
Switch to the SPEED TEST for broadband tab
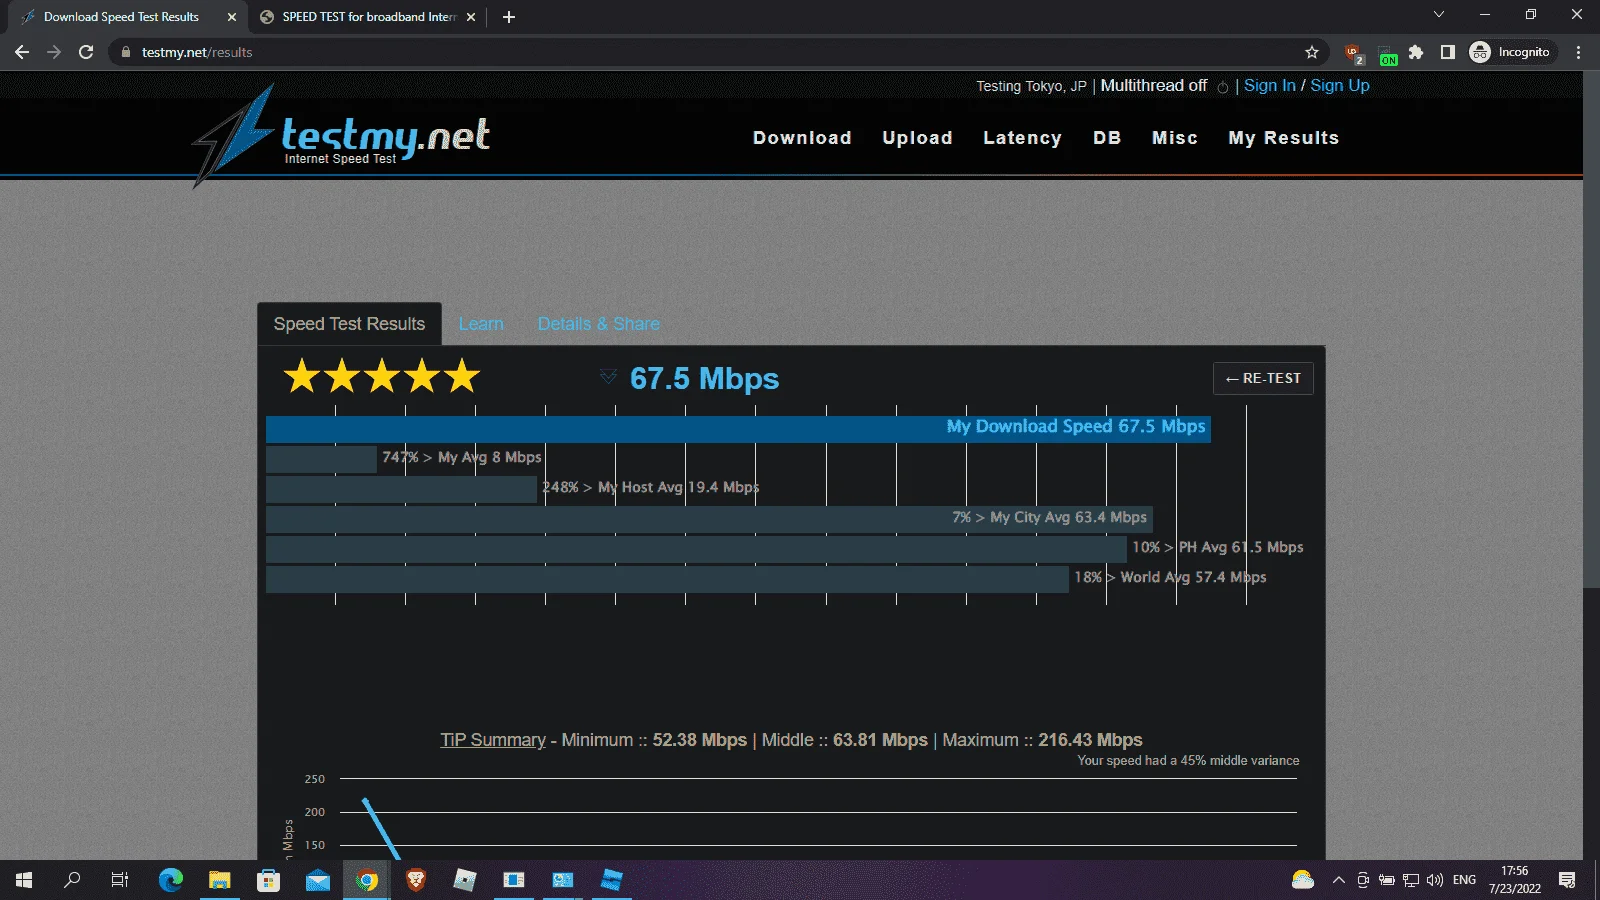(369, 17)
